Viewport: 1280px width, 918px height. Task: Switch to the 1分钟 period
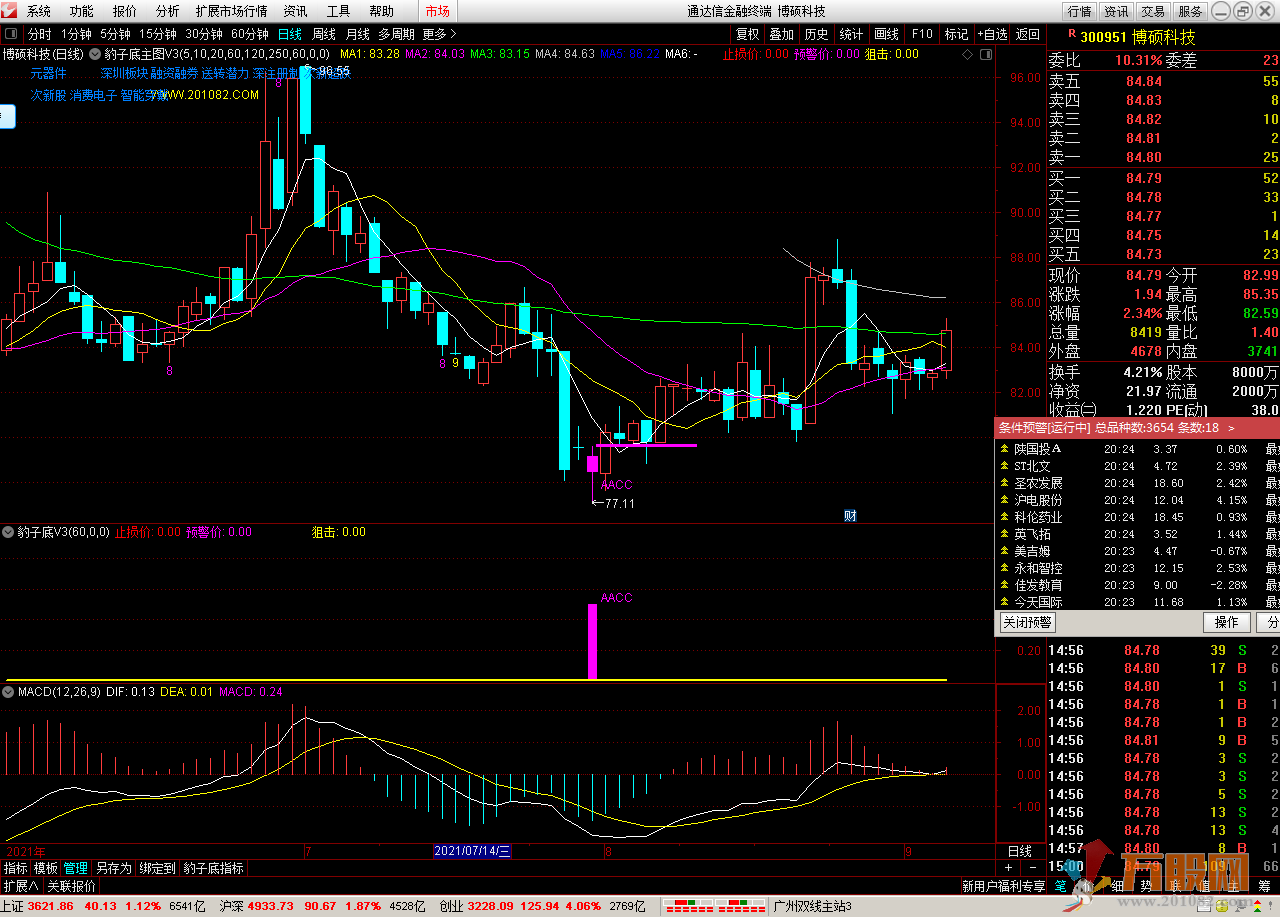[x=76, y=34]
